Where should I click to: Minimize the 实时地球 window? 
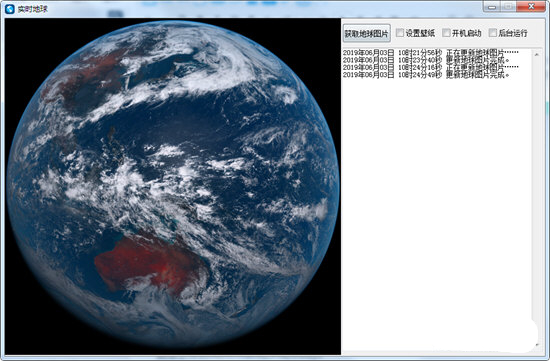[492, 7]
